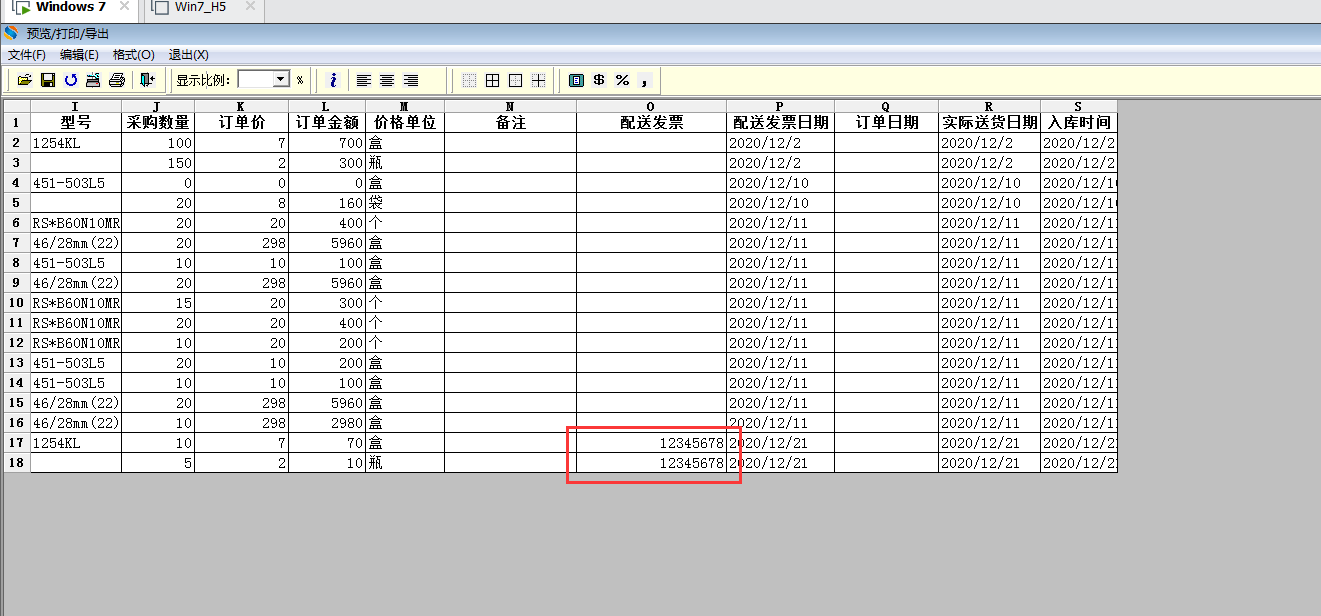Apply inner cross border icon

[x=538, y=80]
